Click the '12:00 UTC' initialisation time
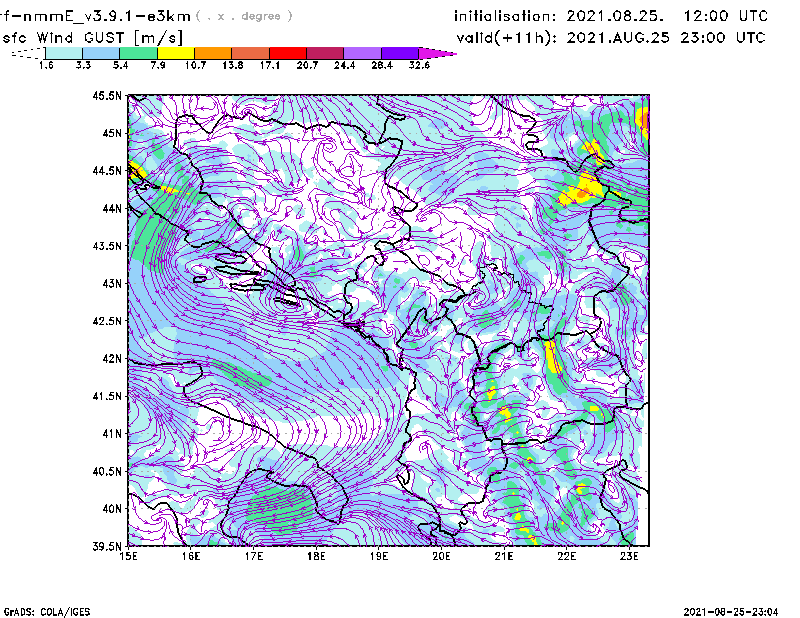Viewport: 800px width, 618px height. coord(726,16)
